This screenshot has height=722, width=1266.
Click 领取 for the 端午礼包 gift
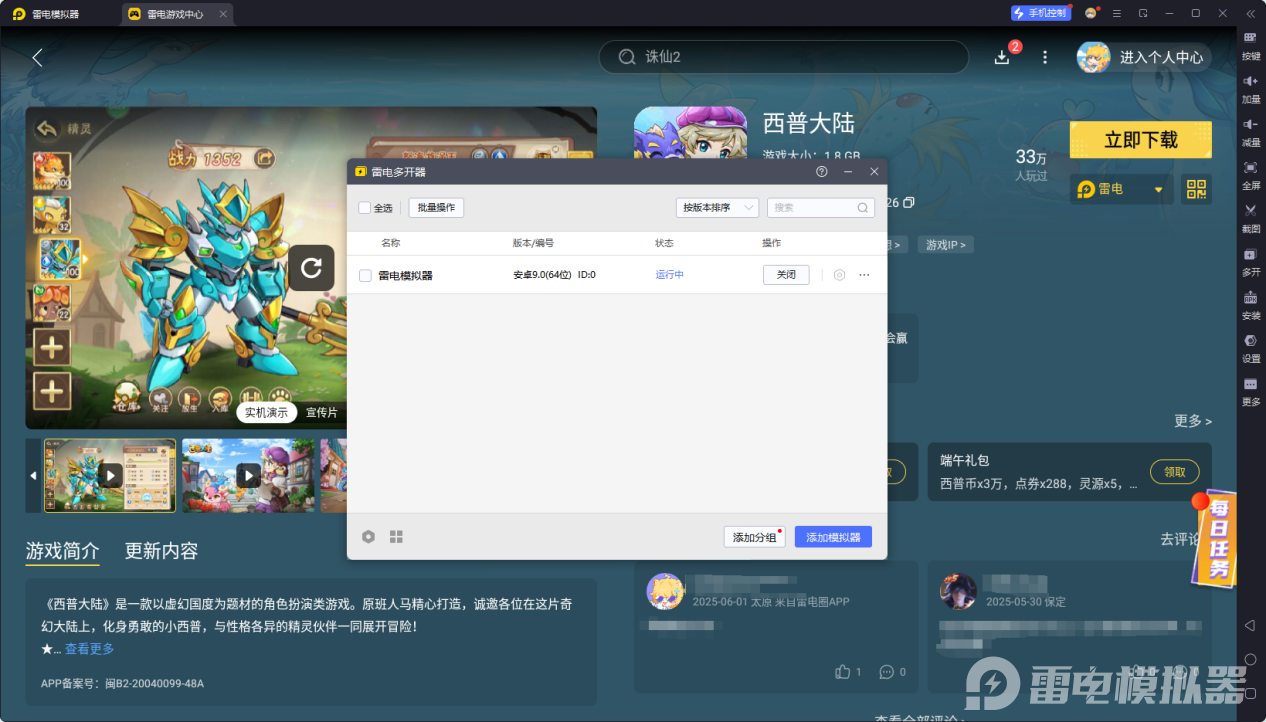click(x=1175, y=472)
